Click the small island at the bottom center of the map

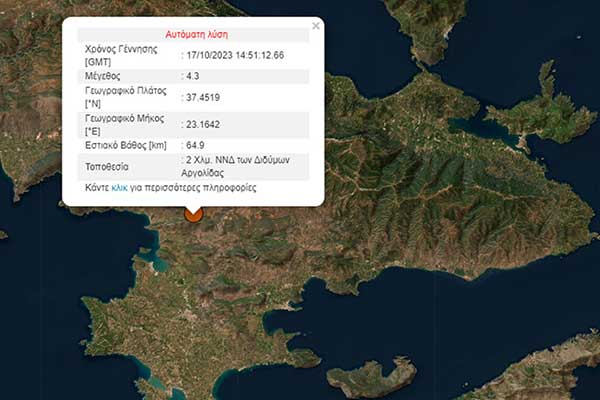[371, 378]
